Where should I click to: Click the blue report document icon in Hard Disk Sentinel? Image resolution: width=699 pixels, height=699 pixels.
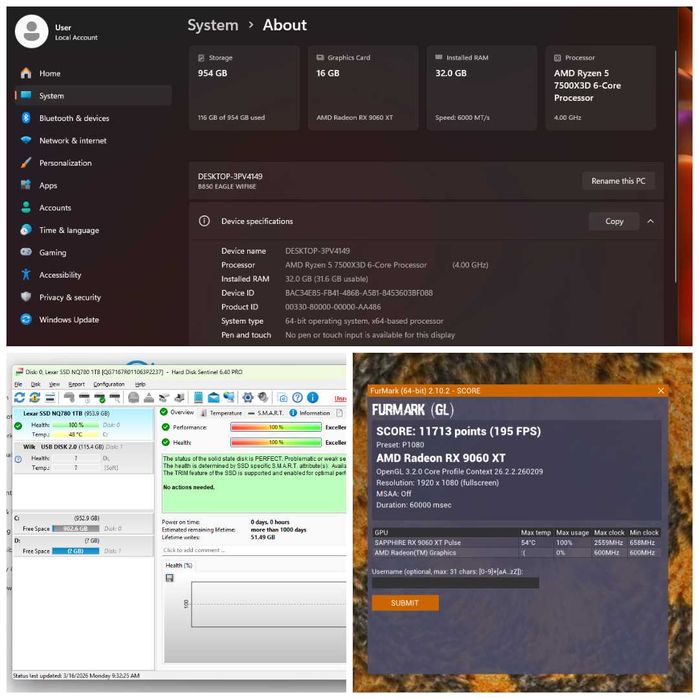199,397
